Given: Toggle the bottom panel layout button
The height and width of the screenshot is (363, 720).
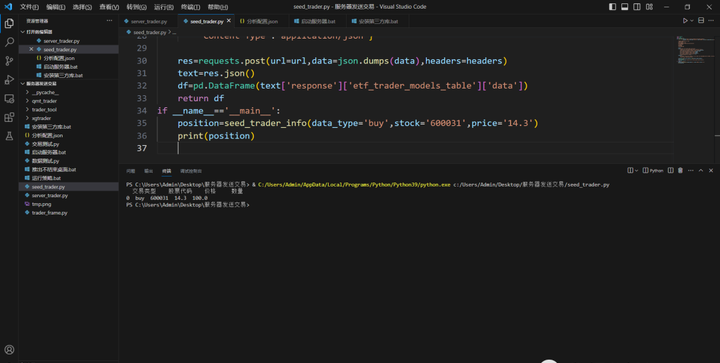Looking at the screenshot, I should click(x=624, y=7).
